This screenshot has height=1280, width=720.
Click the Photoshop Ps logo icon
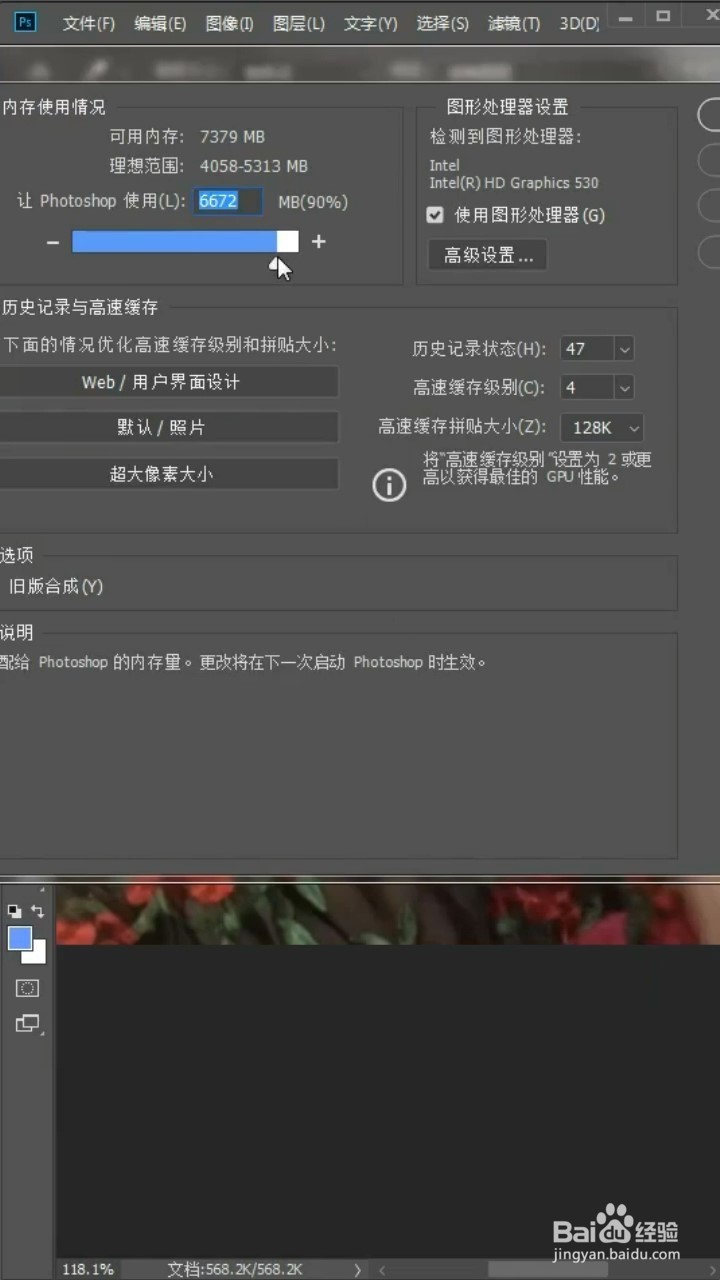point(25,22)
